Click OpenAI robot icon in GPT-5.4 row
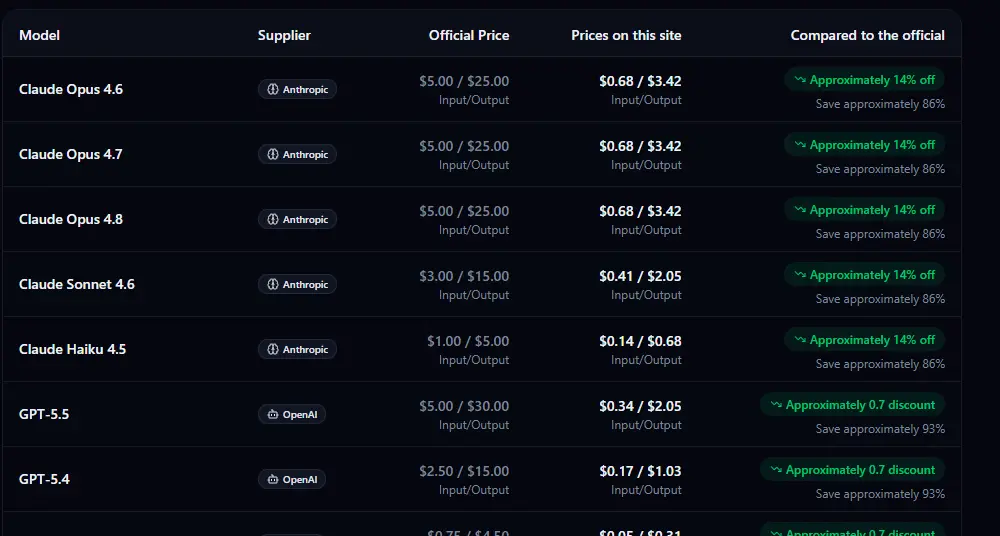 [273, 479]
